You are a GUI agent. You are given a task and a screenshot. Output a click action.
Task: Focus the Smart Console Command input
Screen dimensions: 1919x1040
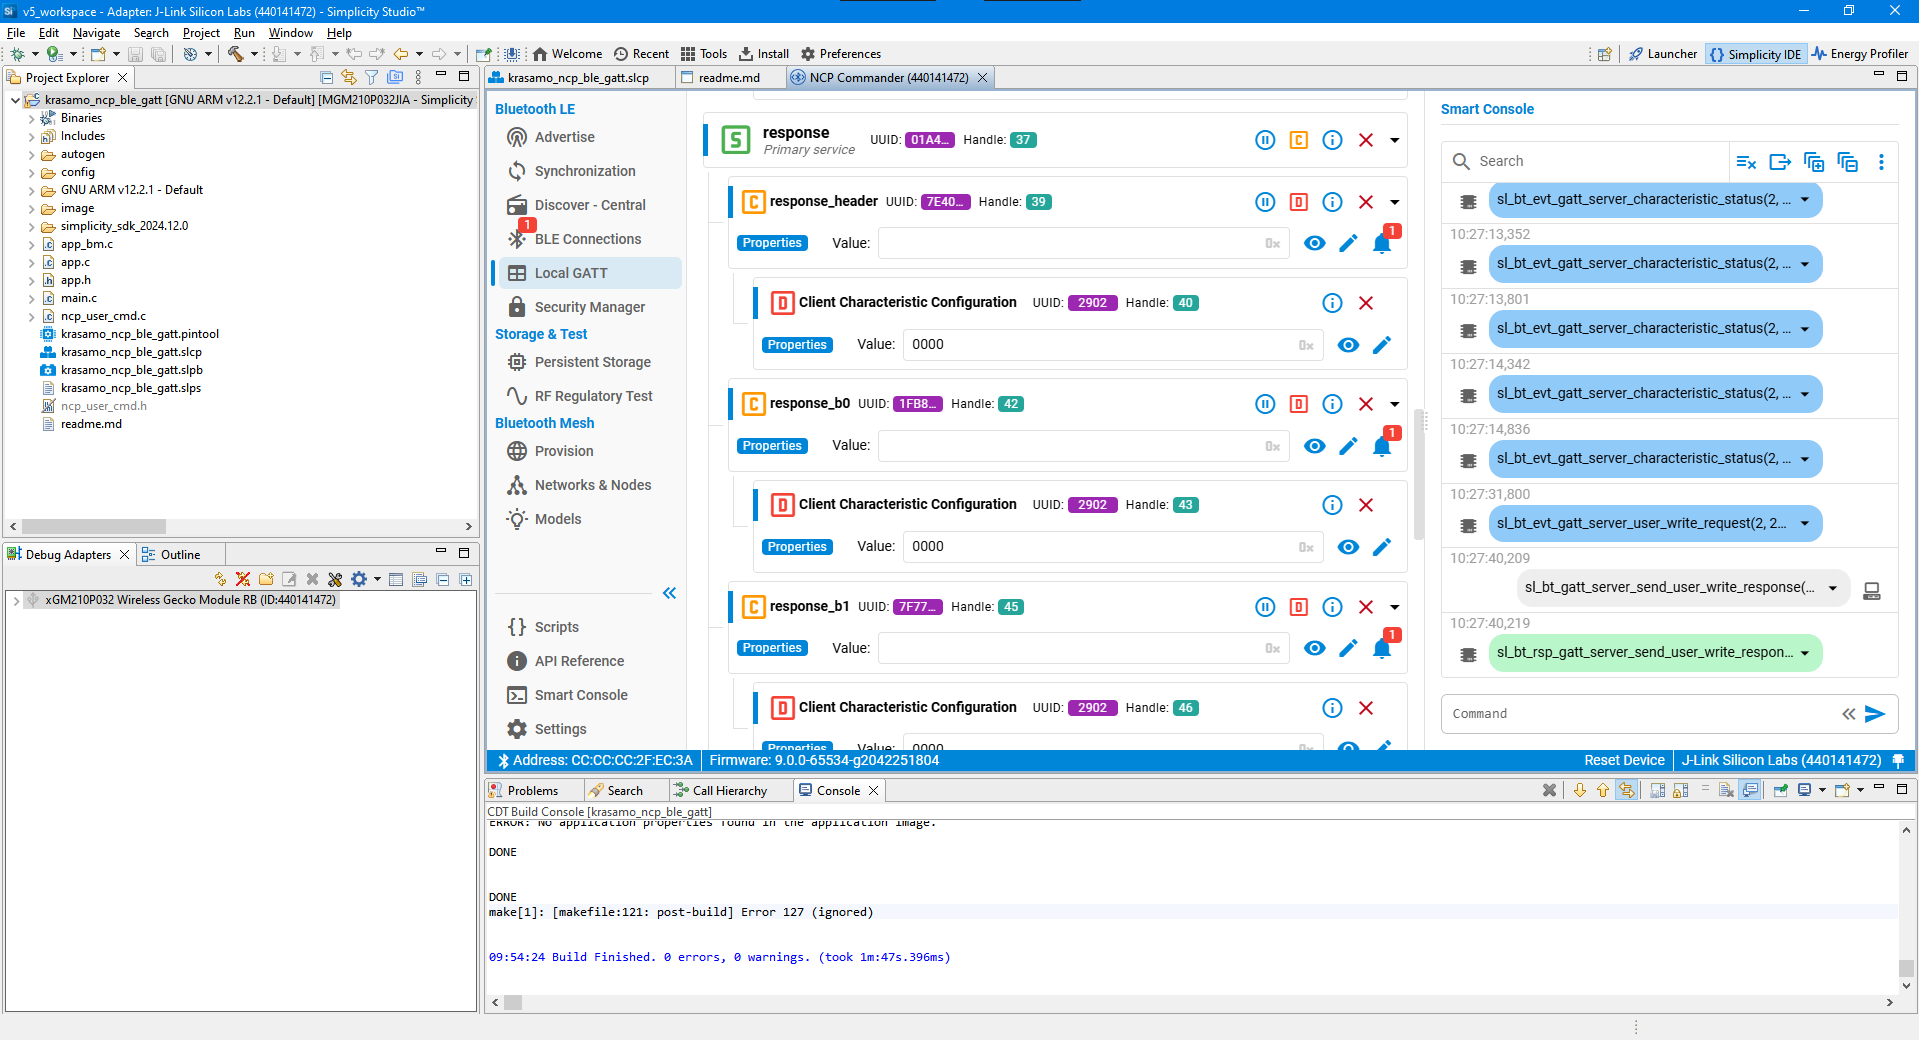(1640, 714)
